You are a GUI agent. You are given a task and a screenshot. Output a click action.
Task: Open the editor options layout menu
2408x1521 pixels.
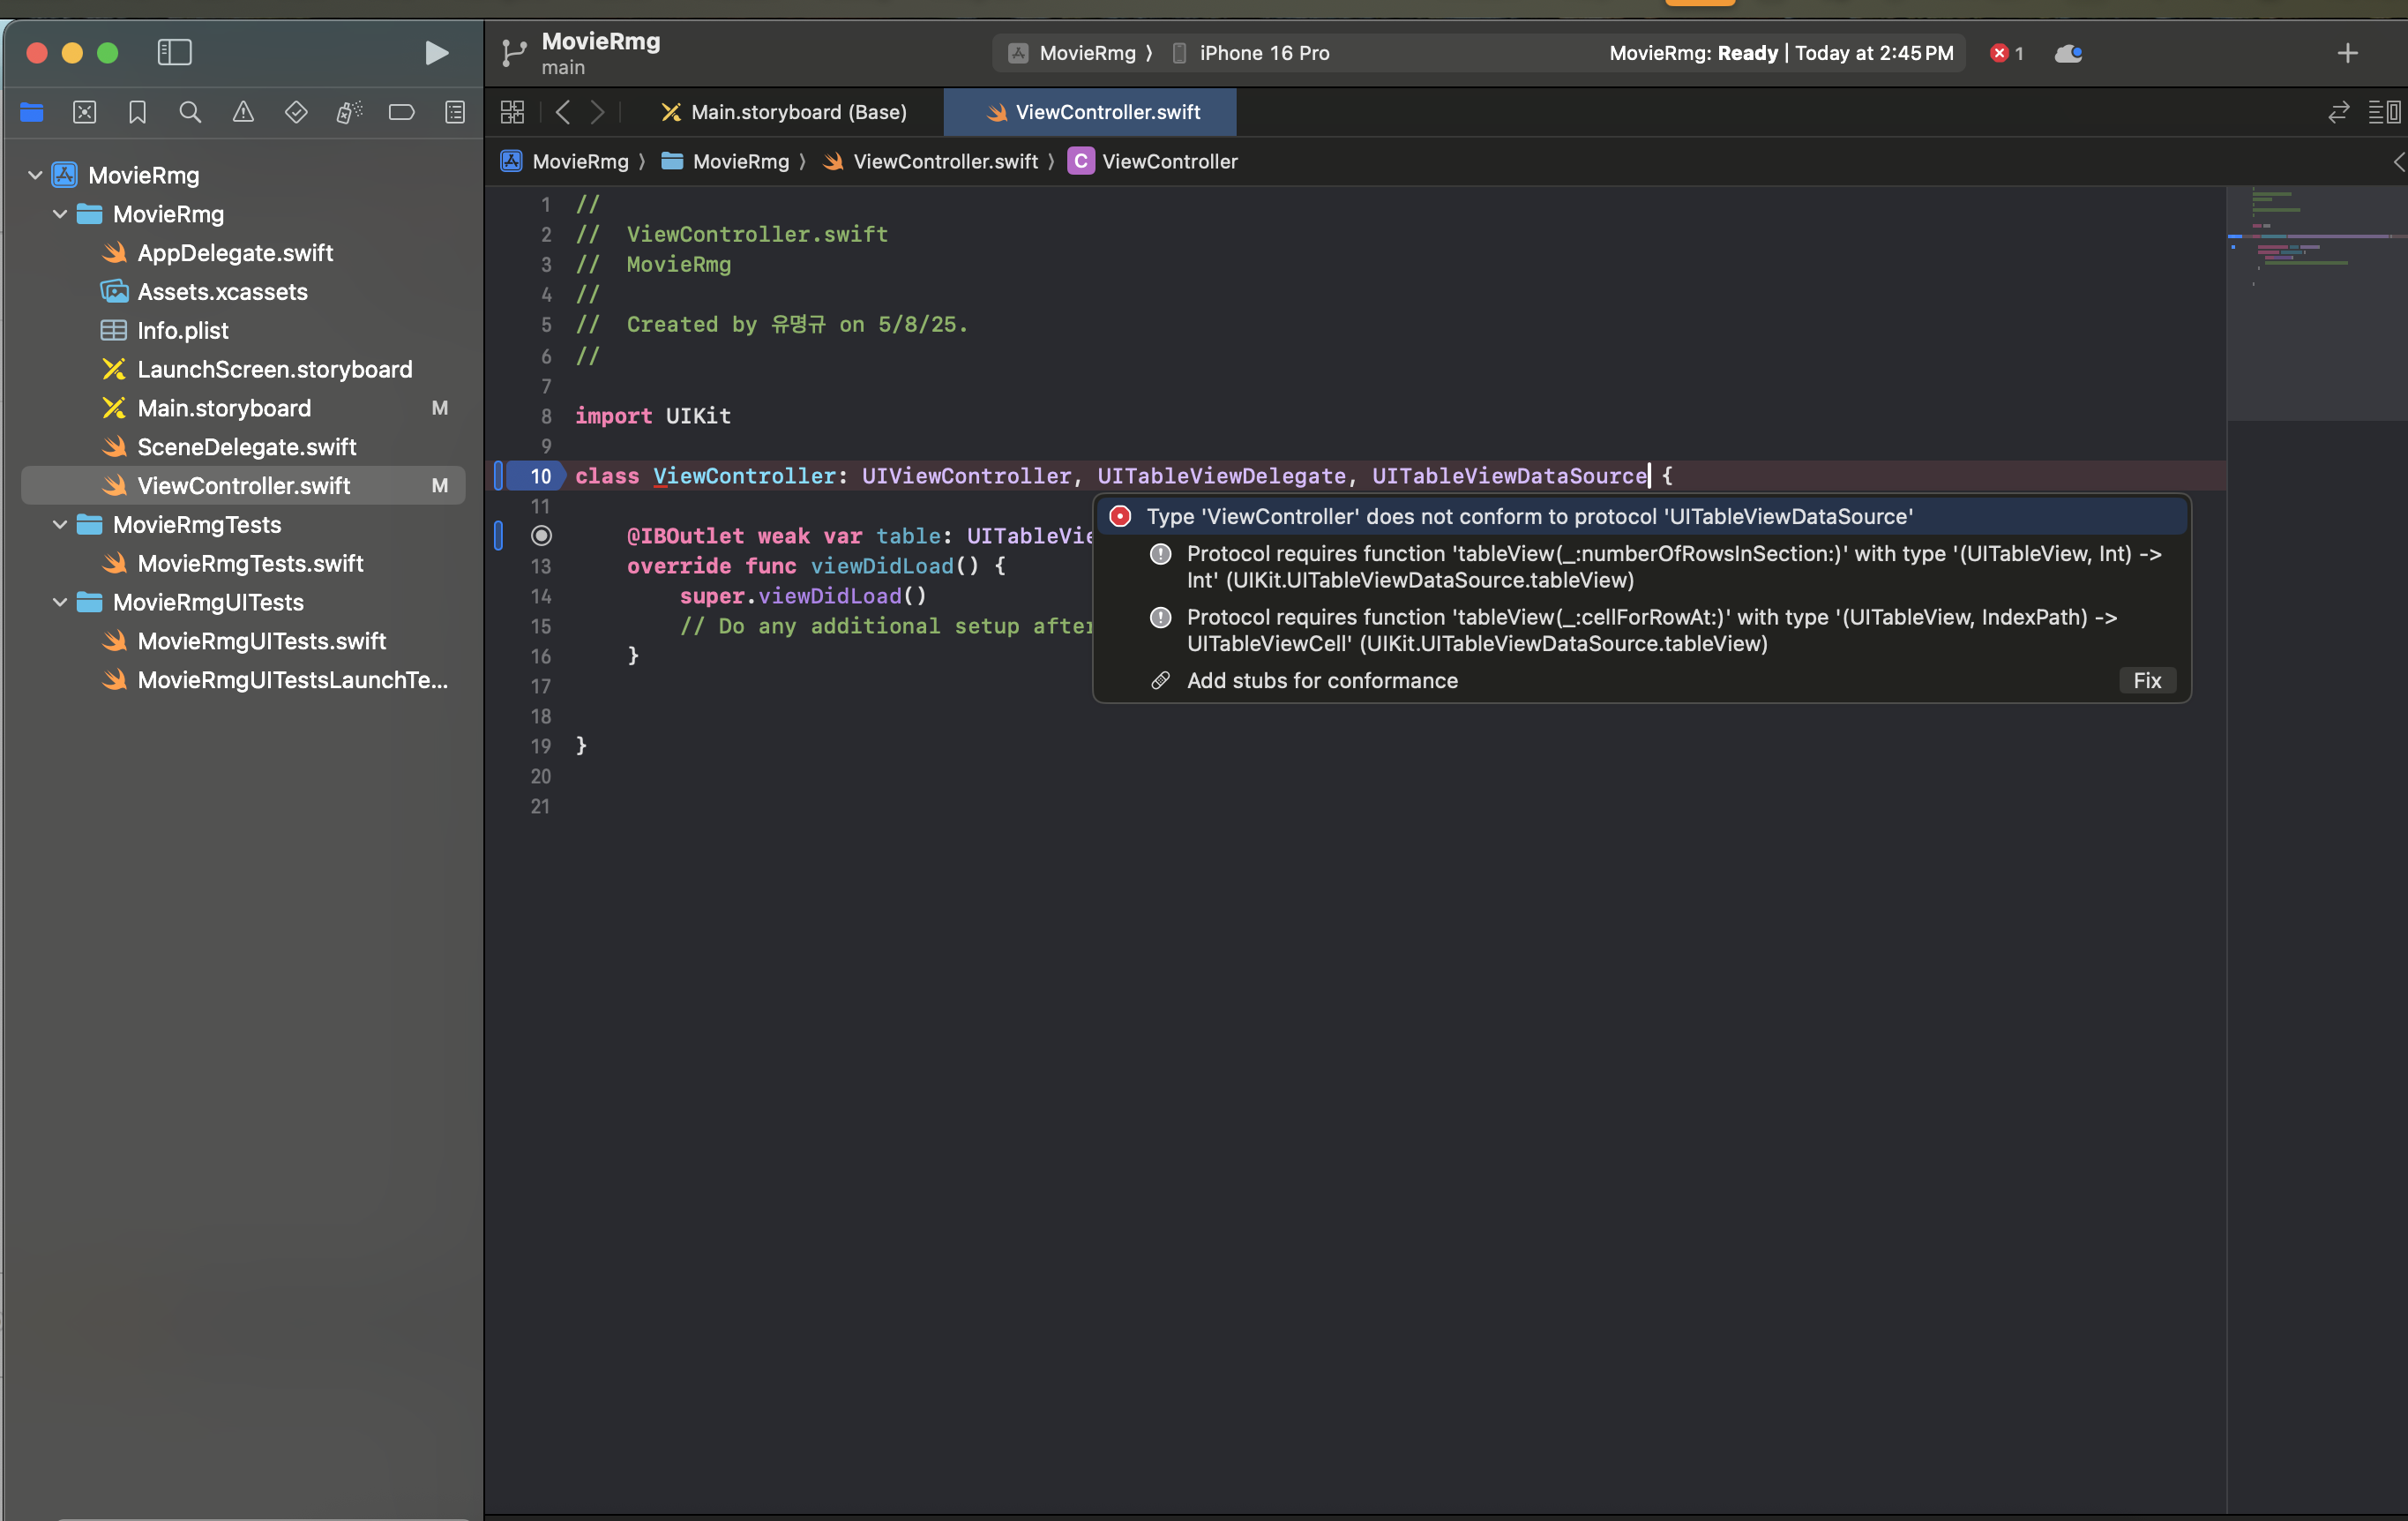pyautogui.click(x=2385, y=112)
